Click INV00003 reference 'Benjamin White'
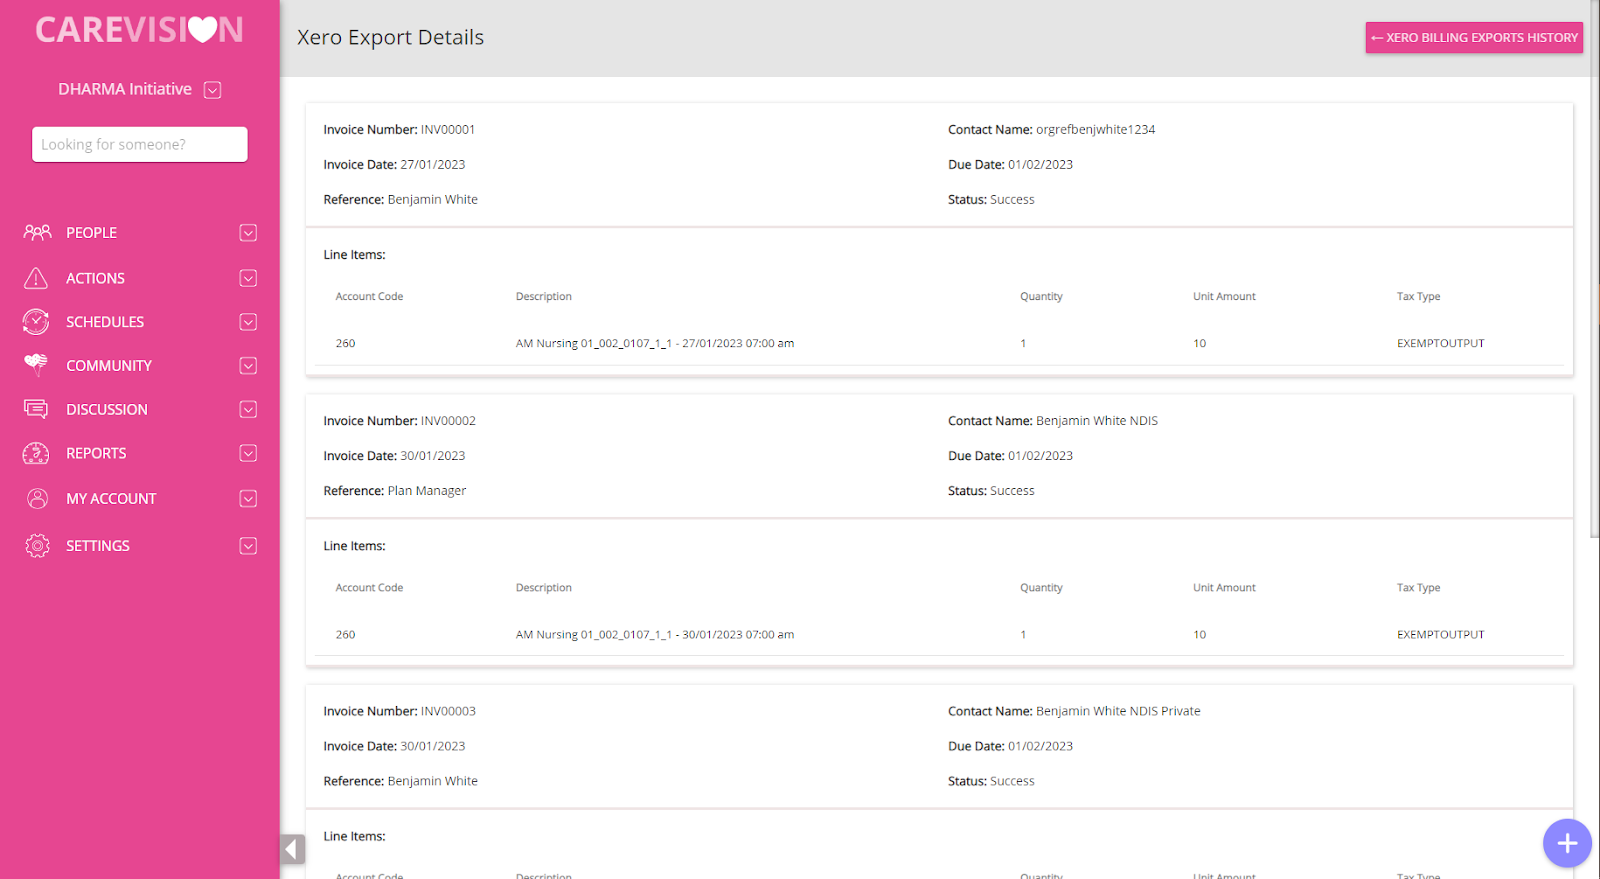 point(433,781)
